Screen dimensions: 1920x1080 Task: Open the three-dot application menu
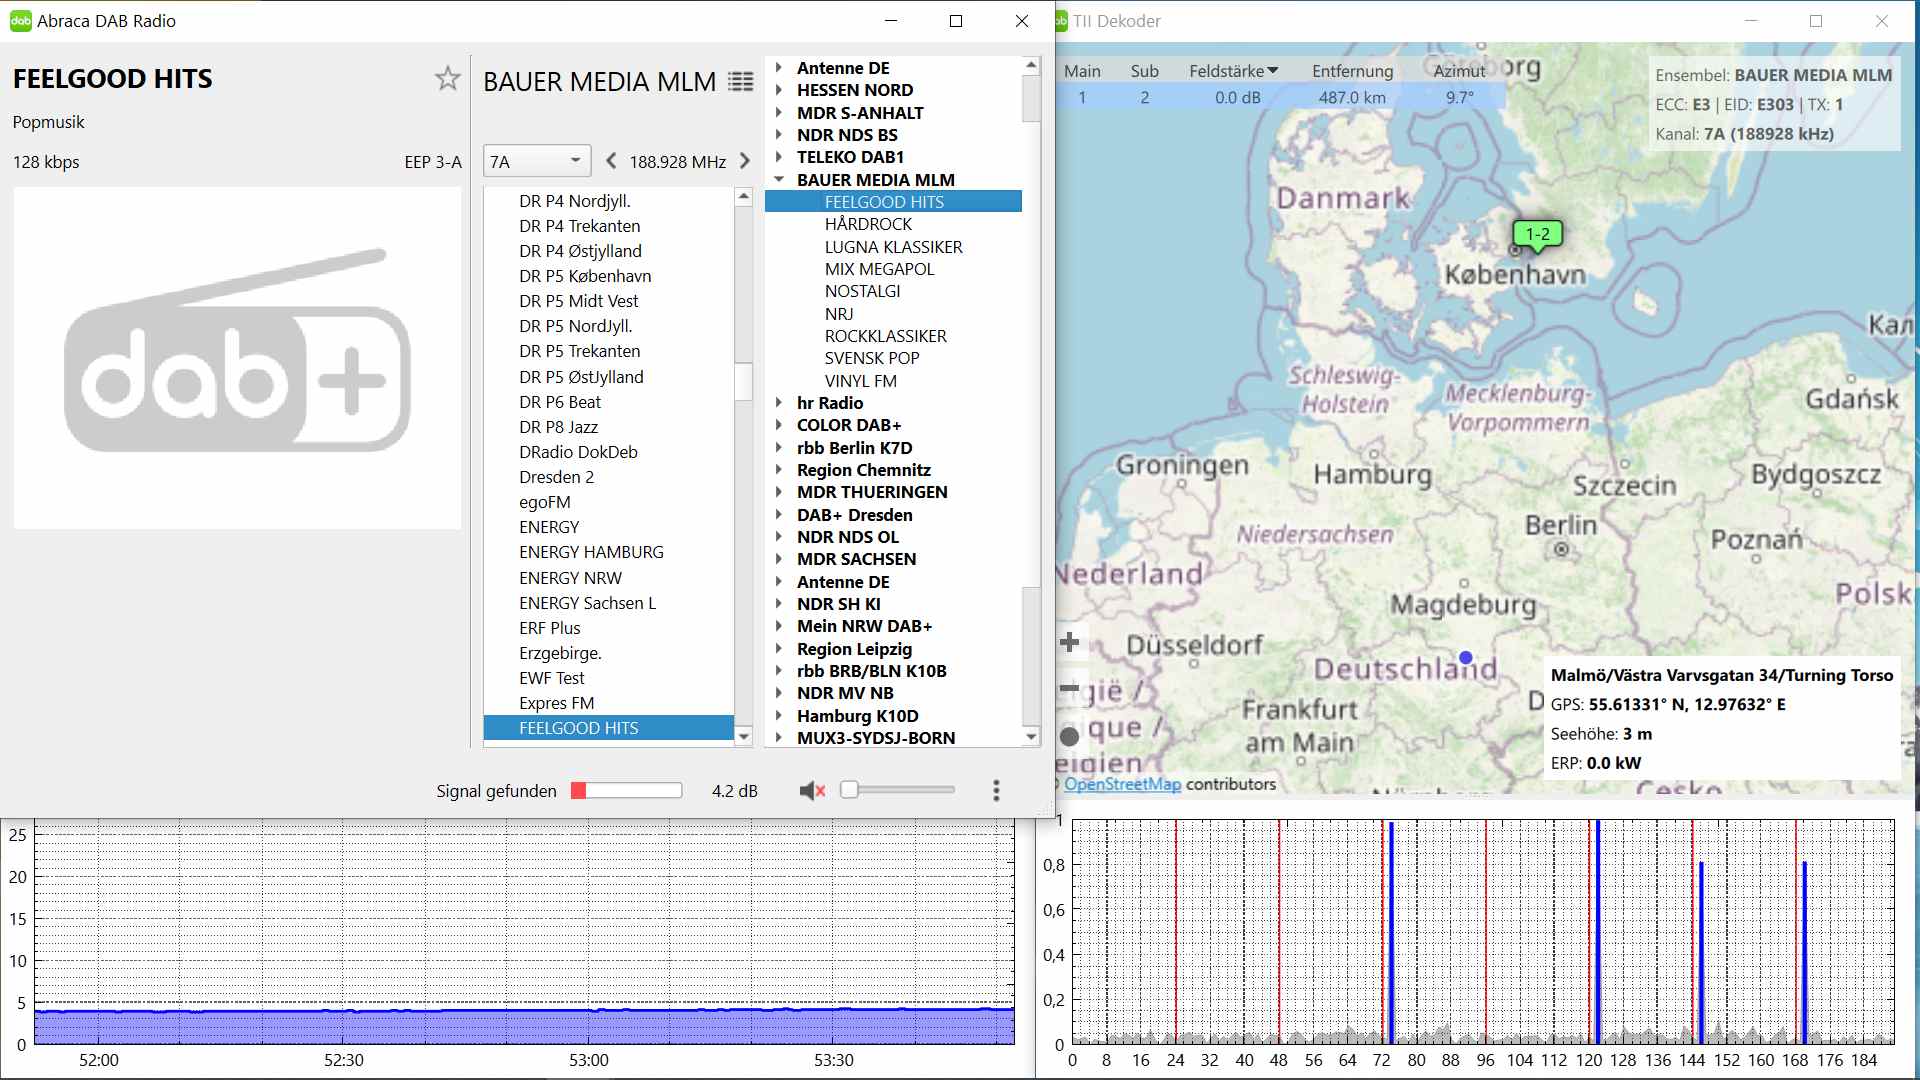[x=996, y=791]
